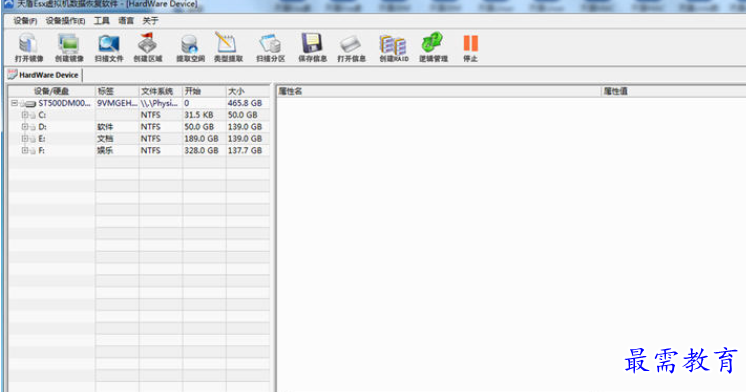746x392 pixels.
Task: Click the 软件 label in the D: row
Action: (105, 127)
